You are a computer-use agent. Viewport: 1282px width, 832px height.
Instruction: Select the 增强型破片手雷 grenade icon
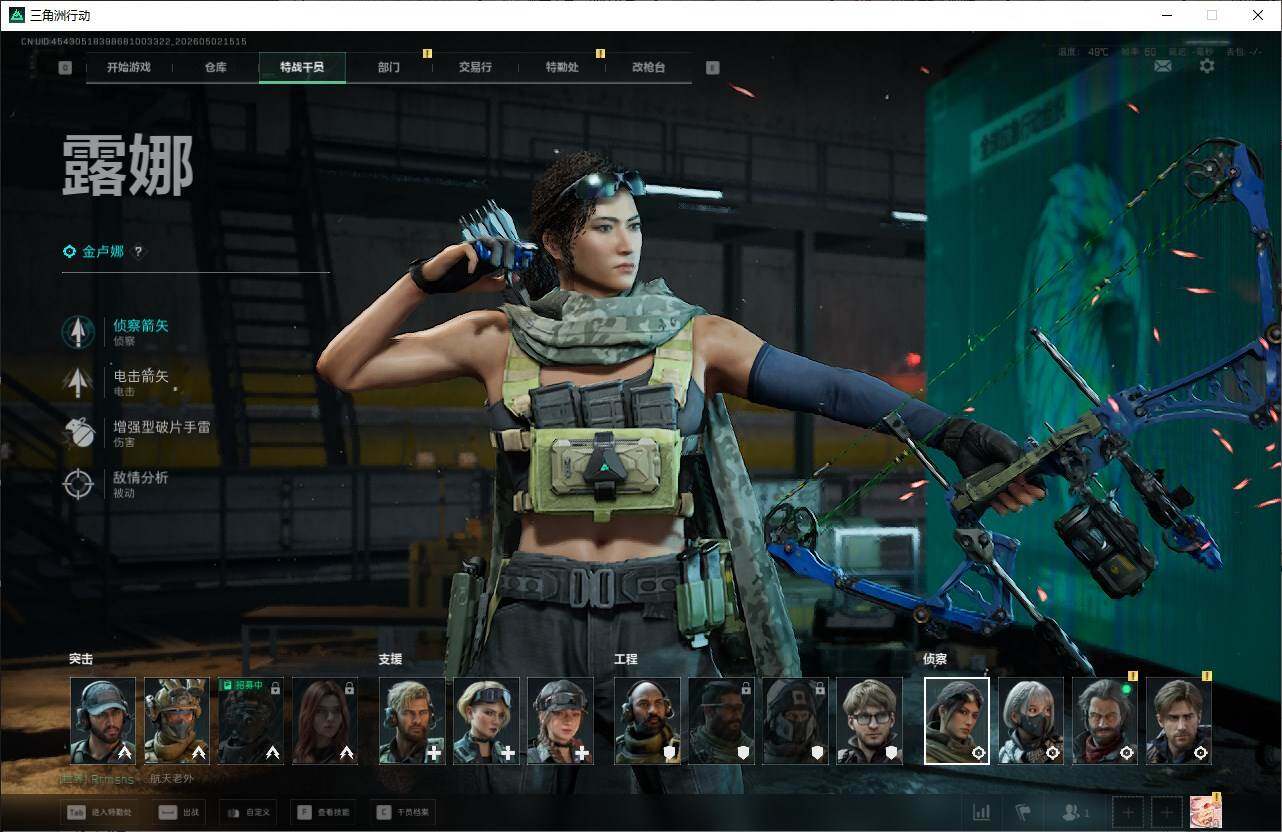pyautogui.click(x=78, y=433)
